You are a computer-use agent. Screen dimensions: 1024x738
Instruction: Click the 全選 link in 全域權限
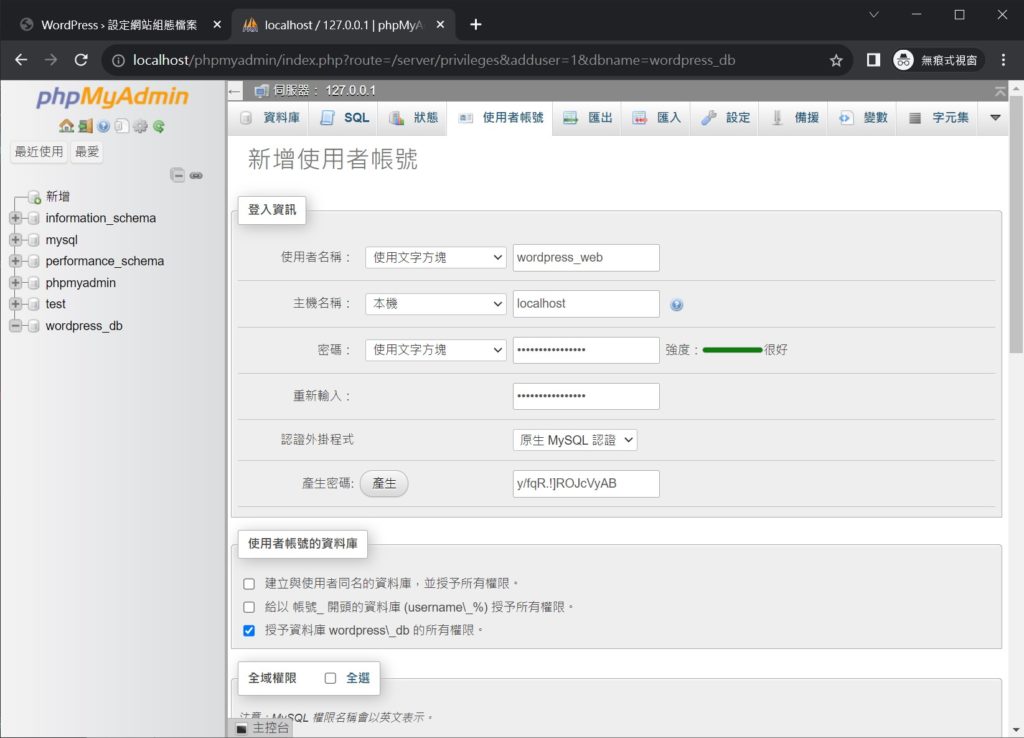358,679
